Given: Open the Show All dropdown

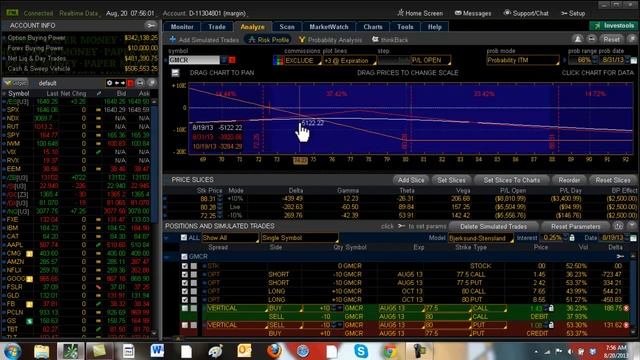Looking at the screenshot, I should pyautogui.click(x=230, y=238).
